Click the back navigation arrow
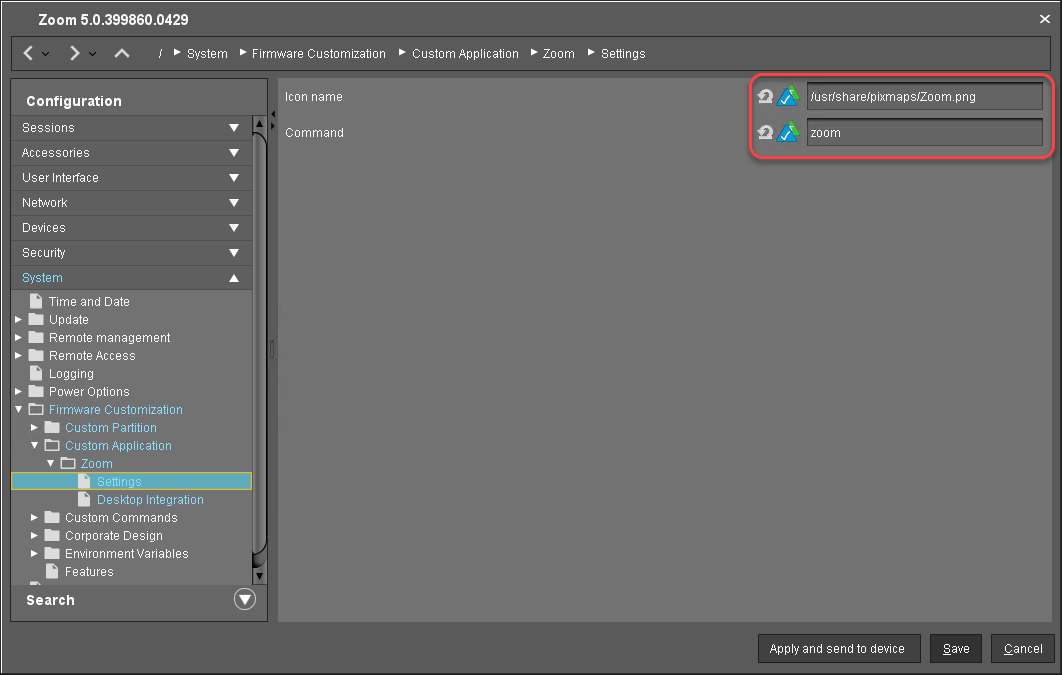This screenshot has width=1062, height=675. point(28,53)
